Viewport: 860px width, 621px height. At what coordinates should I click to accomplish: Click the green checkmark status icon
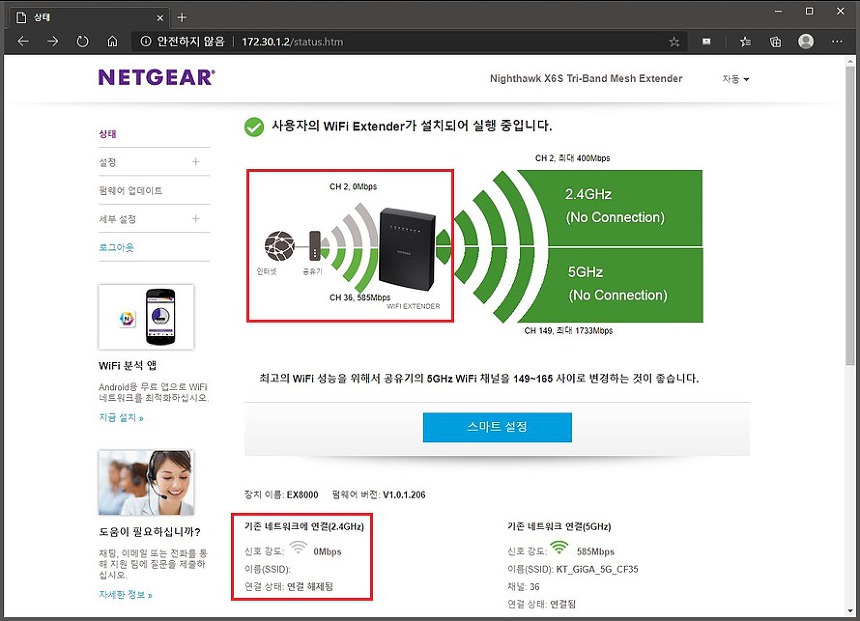pos(254,127)
